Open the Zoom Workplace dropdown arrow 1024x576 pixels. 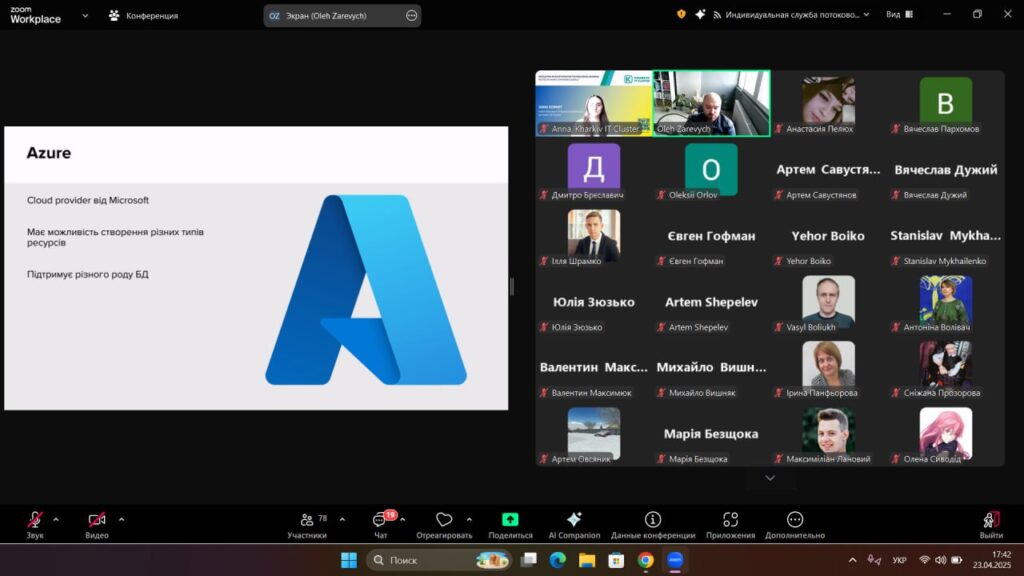pyautogui.click(x=85, y=16)
